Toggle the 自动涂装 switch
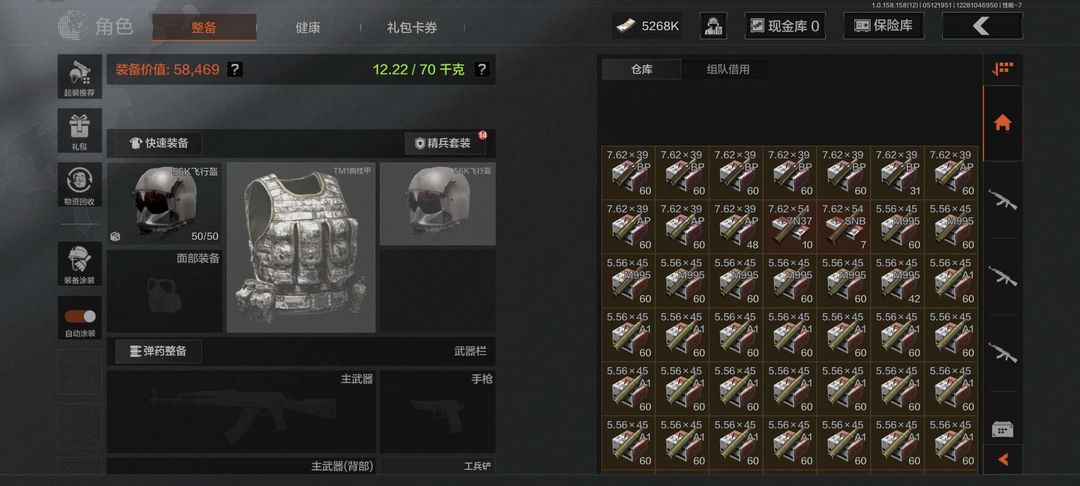The height and width of the screenshot is (486, 1080). [x=80, y=317]
